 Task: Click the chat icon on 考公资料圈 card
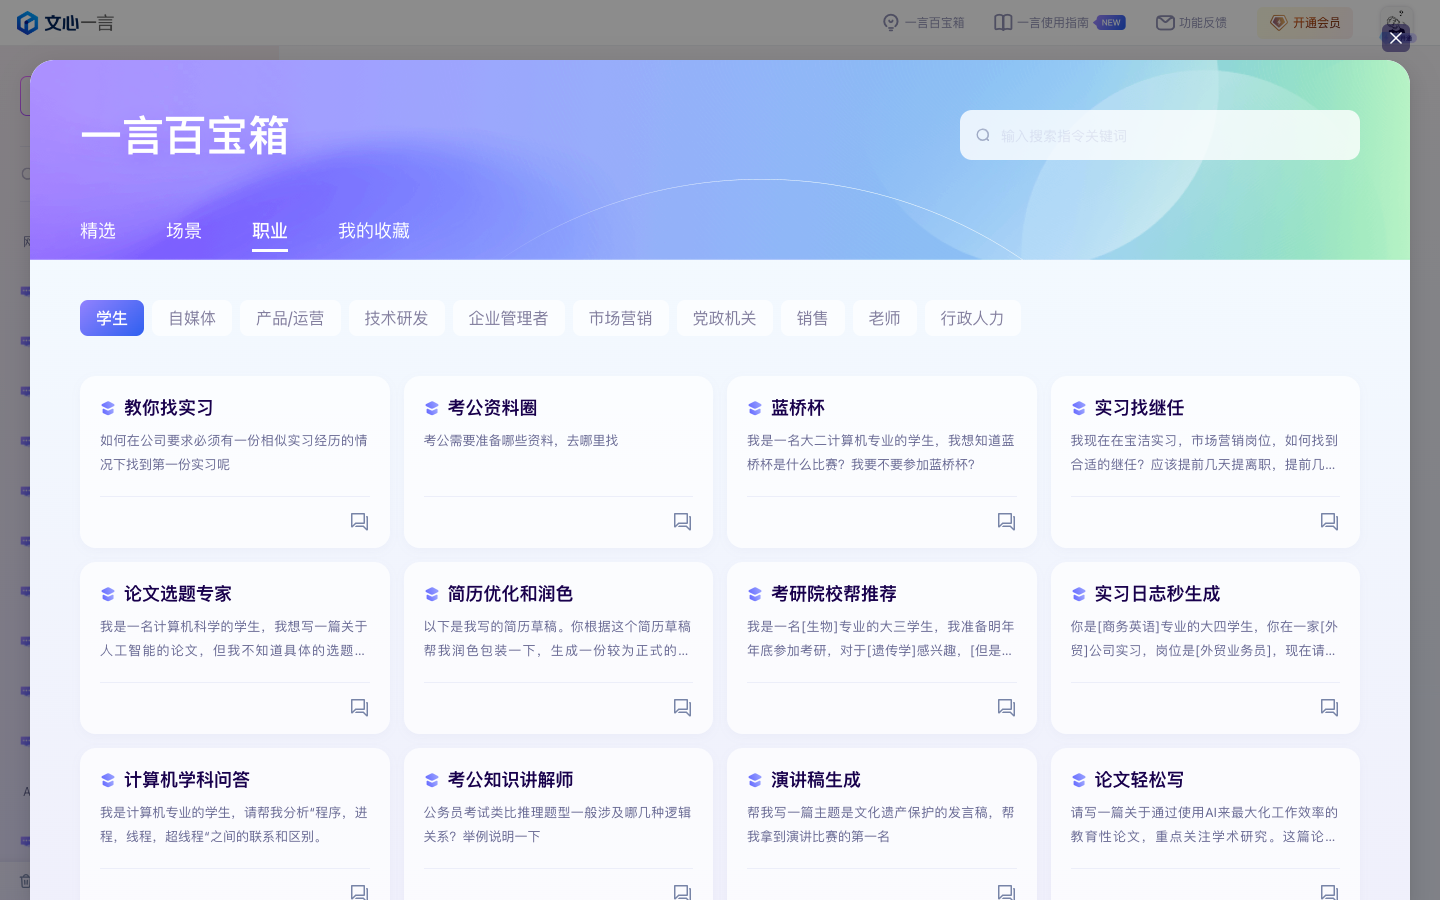coord(683,521)
